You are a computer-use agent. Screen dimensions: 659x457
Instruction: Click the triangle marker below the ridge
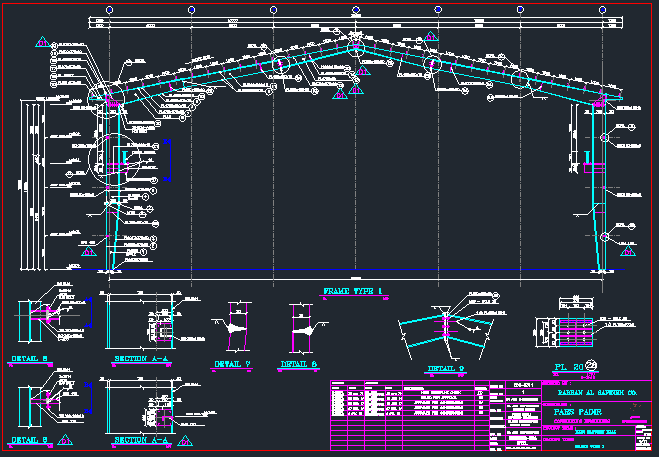(355, 90)
